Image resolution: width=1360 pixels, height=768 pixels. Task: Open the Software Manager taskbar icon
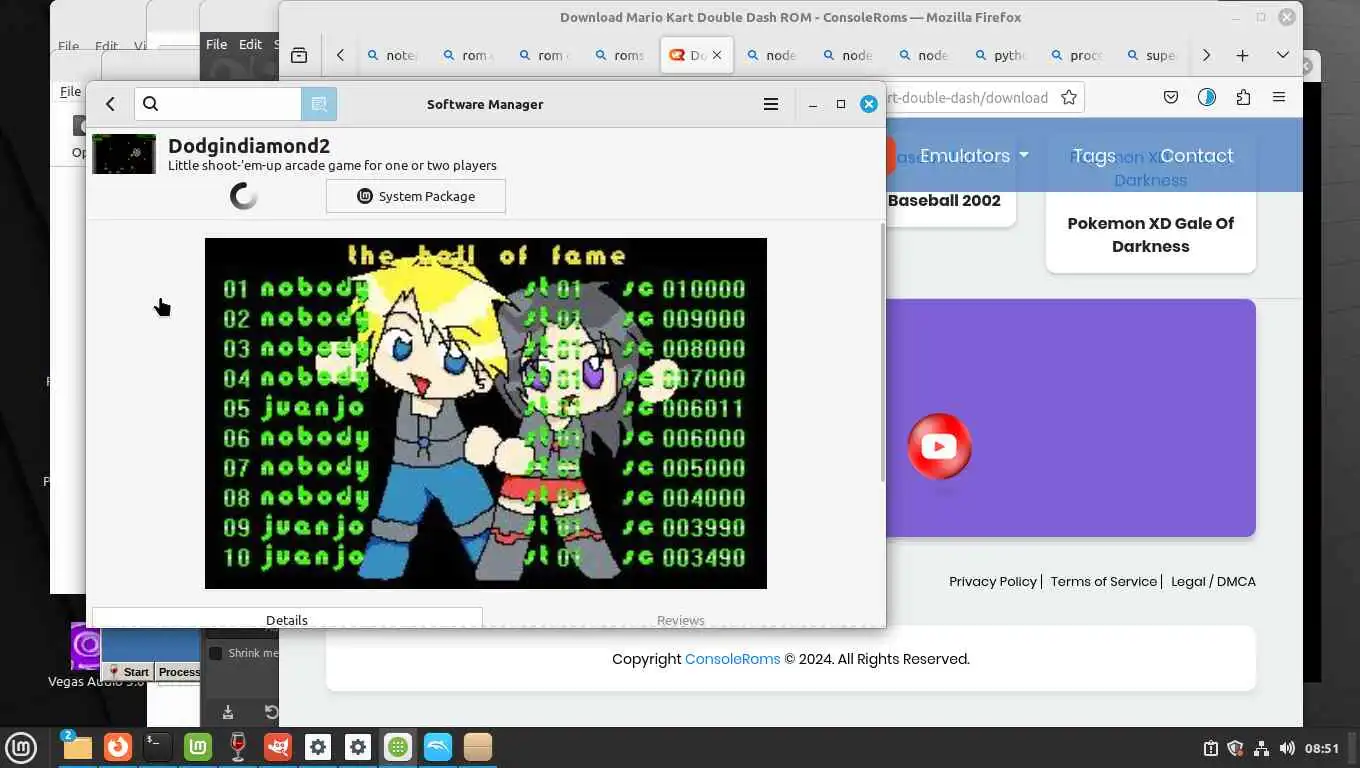tap(398, 747)
